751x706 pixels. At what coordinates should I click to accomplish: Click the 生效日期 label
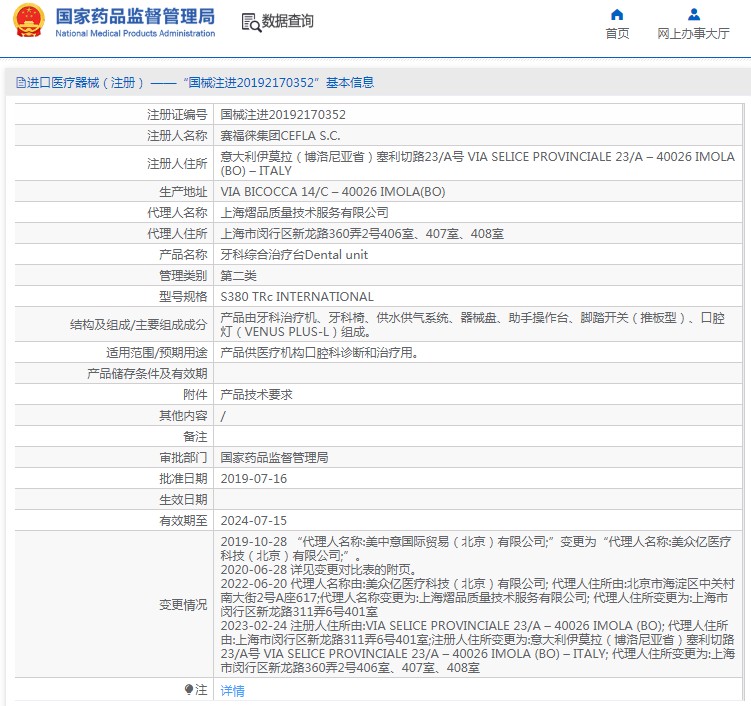[x=183, y=500]
